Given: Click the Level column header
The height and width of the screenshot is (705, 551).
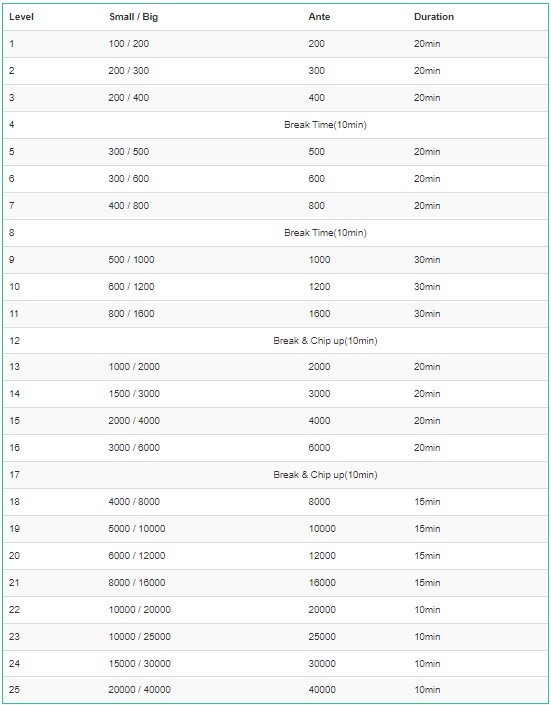Looking at the screenshot, I should 21,17.
